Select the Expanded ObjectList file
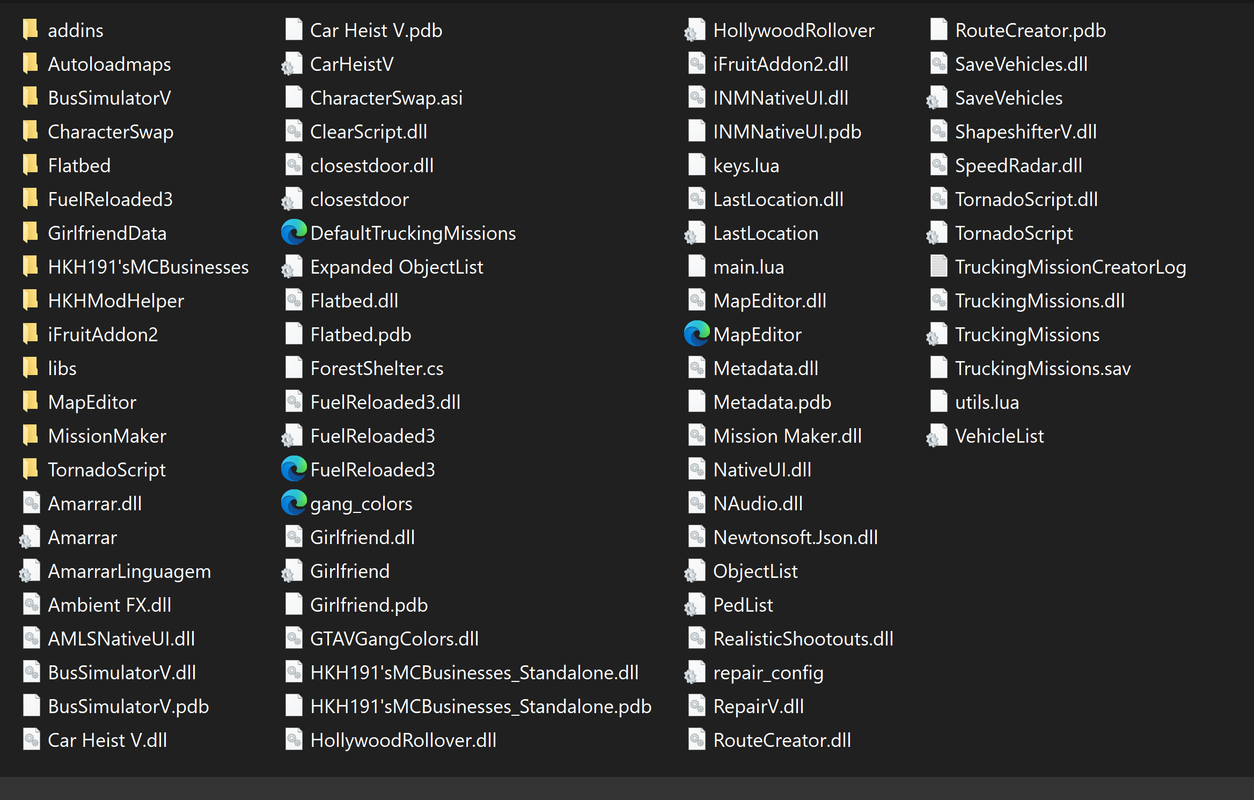 click(x=383, y=267)
